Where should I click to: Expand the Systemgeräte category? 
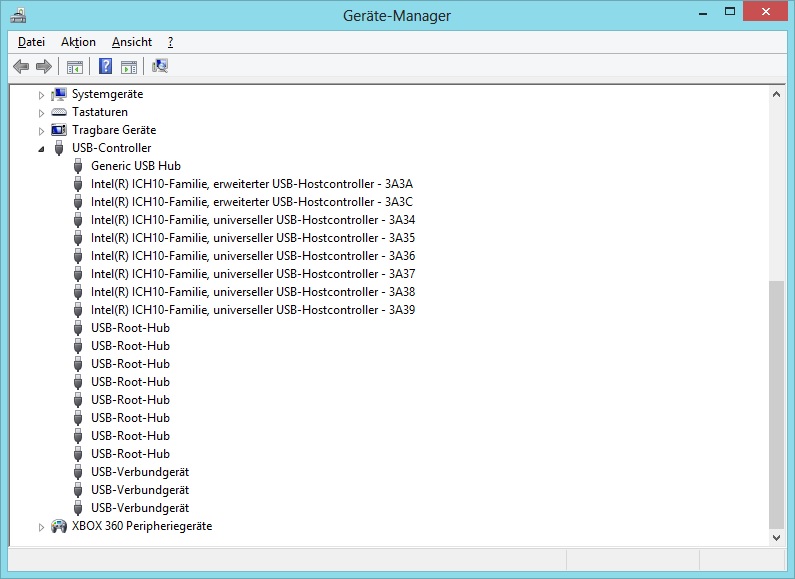coord(42,95)
